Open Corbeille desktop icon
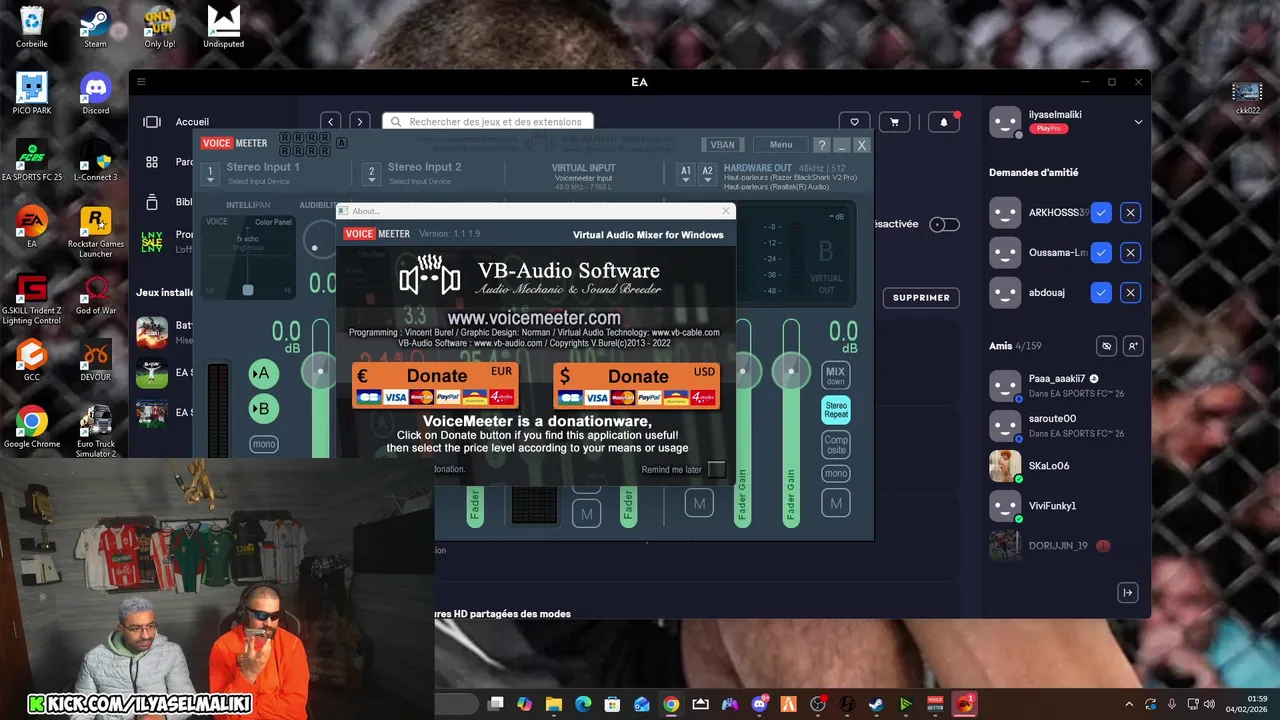 point(32,27)
